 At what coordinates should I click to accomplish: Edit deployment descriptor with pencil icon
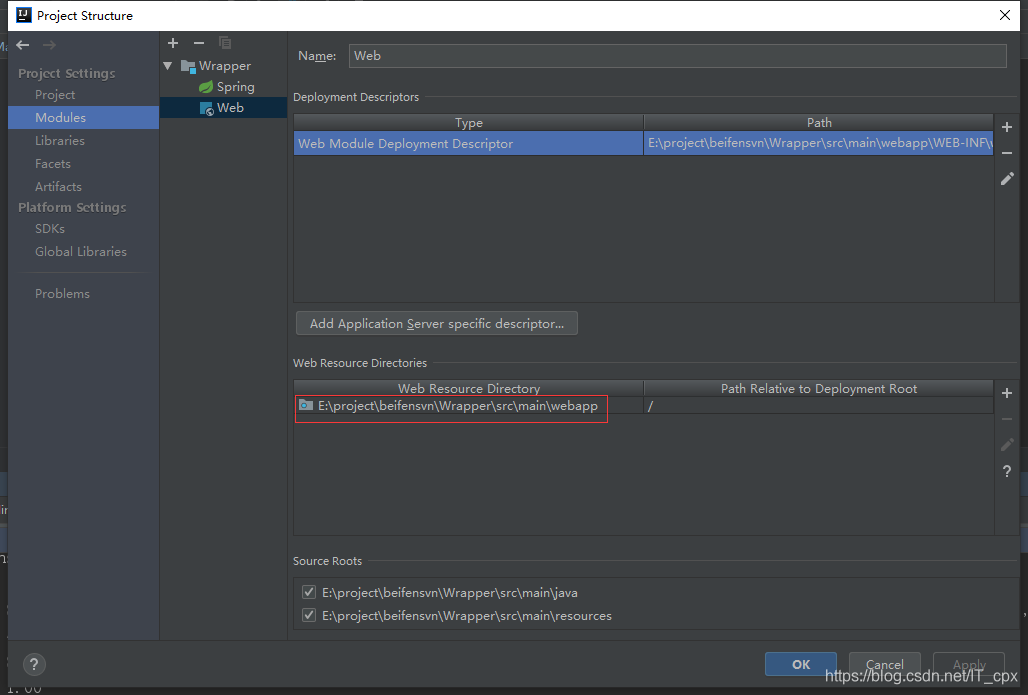click(x=1007, y=178)
